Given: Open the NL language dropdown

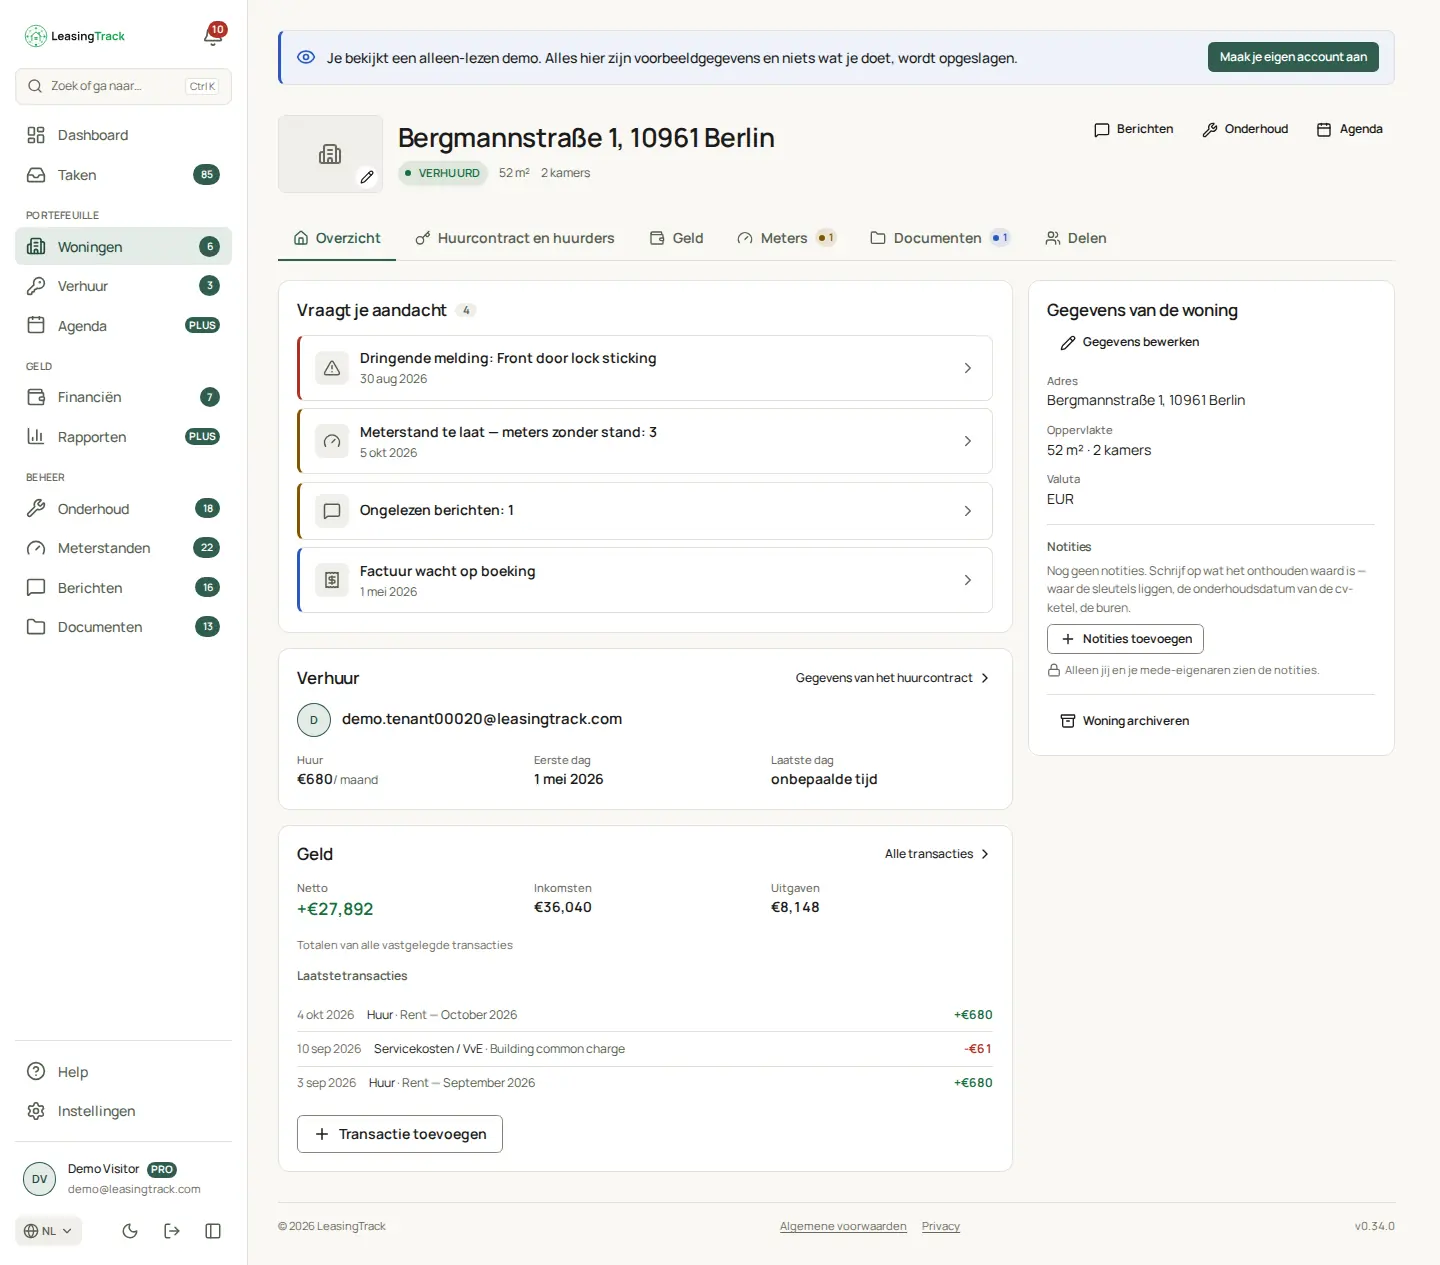Looking at the screenshot, I should 48,1231.
